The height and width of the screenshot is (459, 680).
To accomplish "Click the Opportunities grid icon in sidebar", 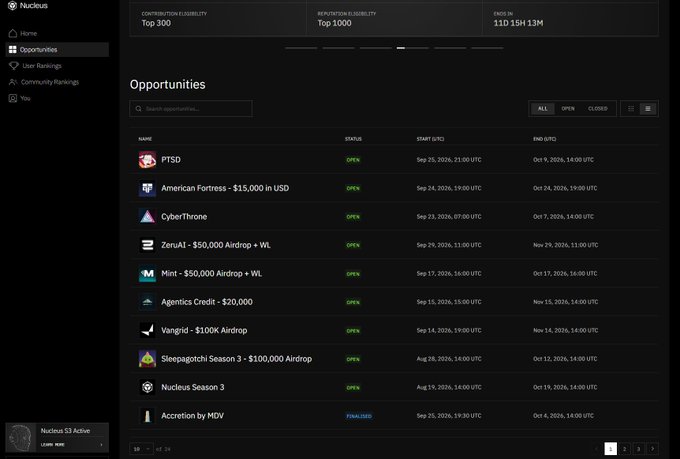I will 13,49.
